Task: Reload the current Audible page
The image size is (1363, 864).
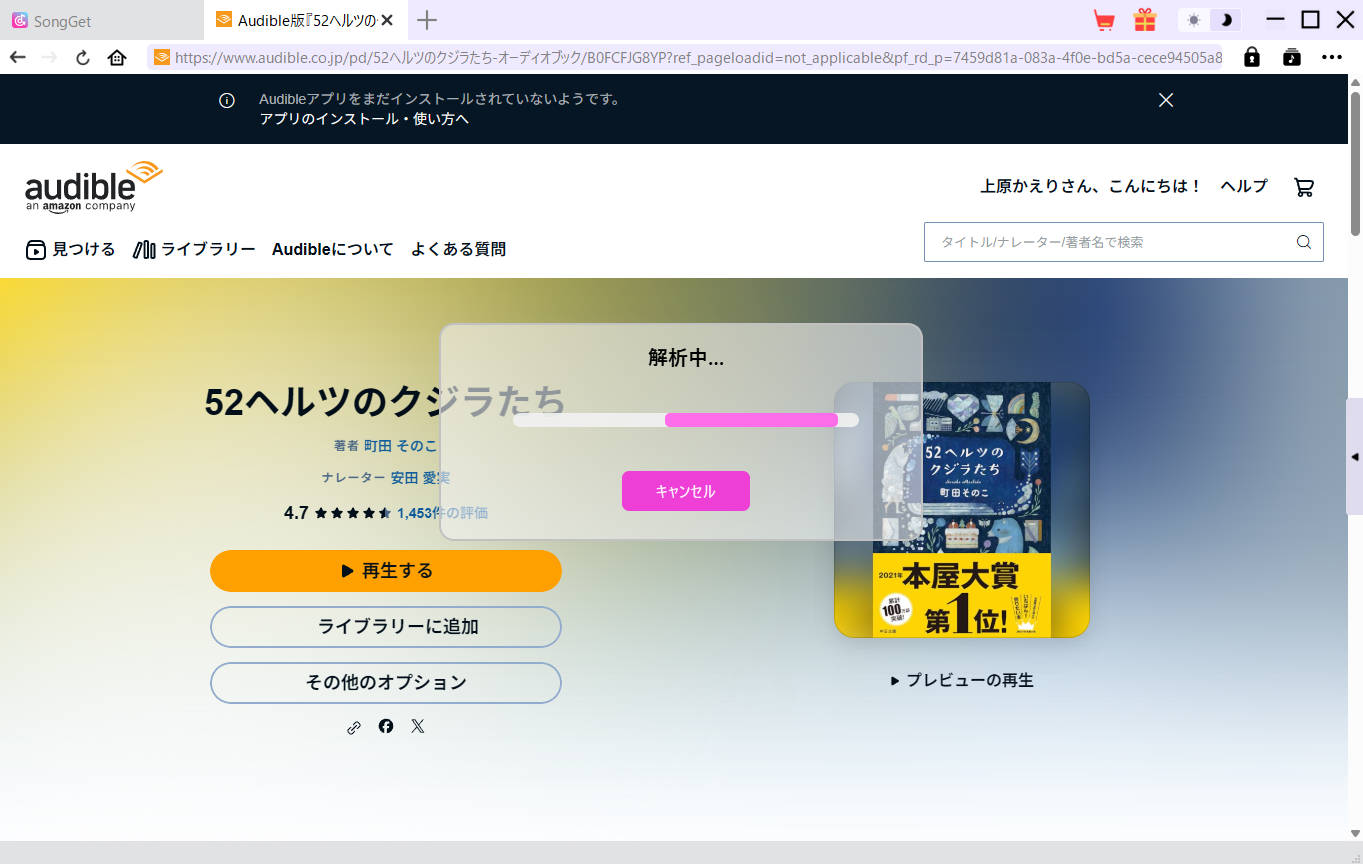Action: tap(82, 57)
